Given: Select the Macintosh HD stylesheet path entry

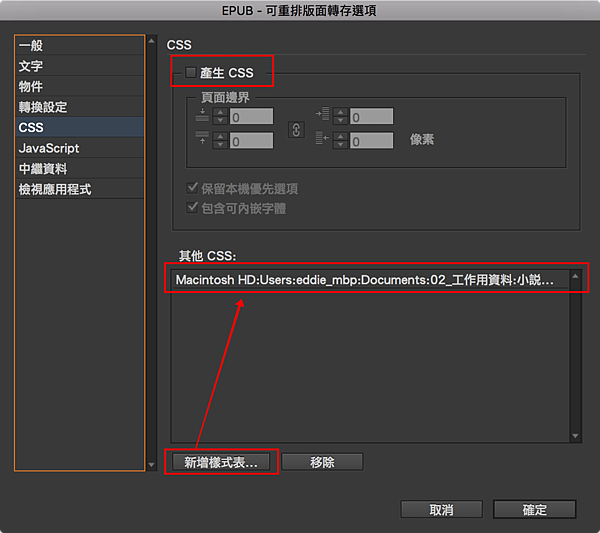Looking at the screenshot, I should click(370, 280).
